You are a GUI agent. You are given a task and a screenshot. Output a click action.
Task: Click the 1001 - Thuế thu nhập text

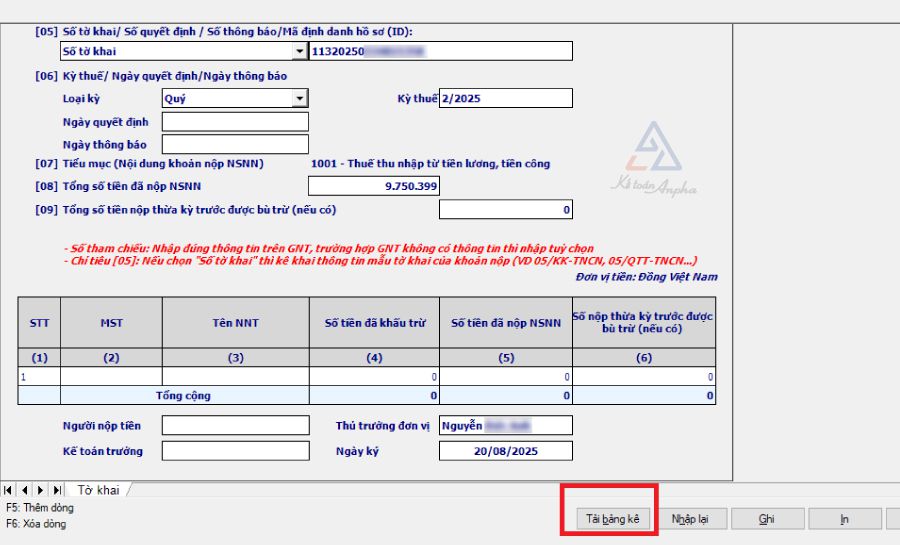pos(430,164)
